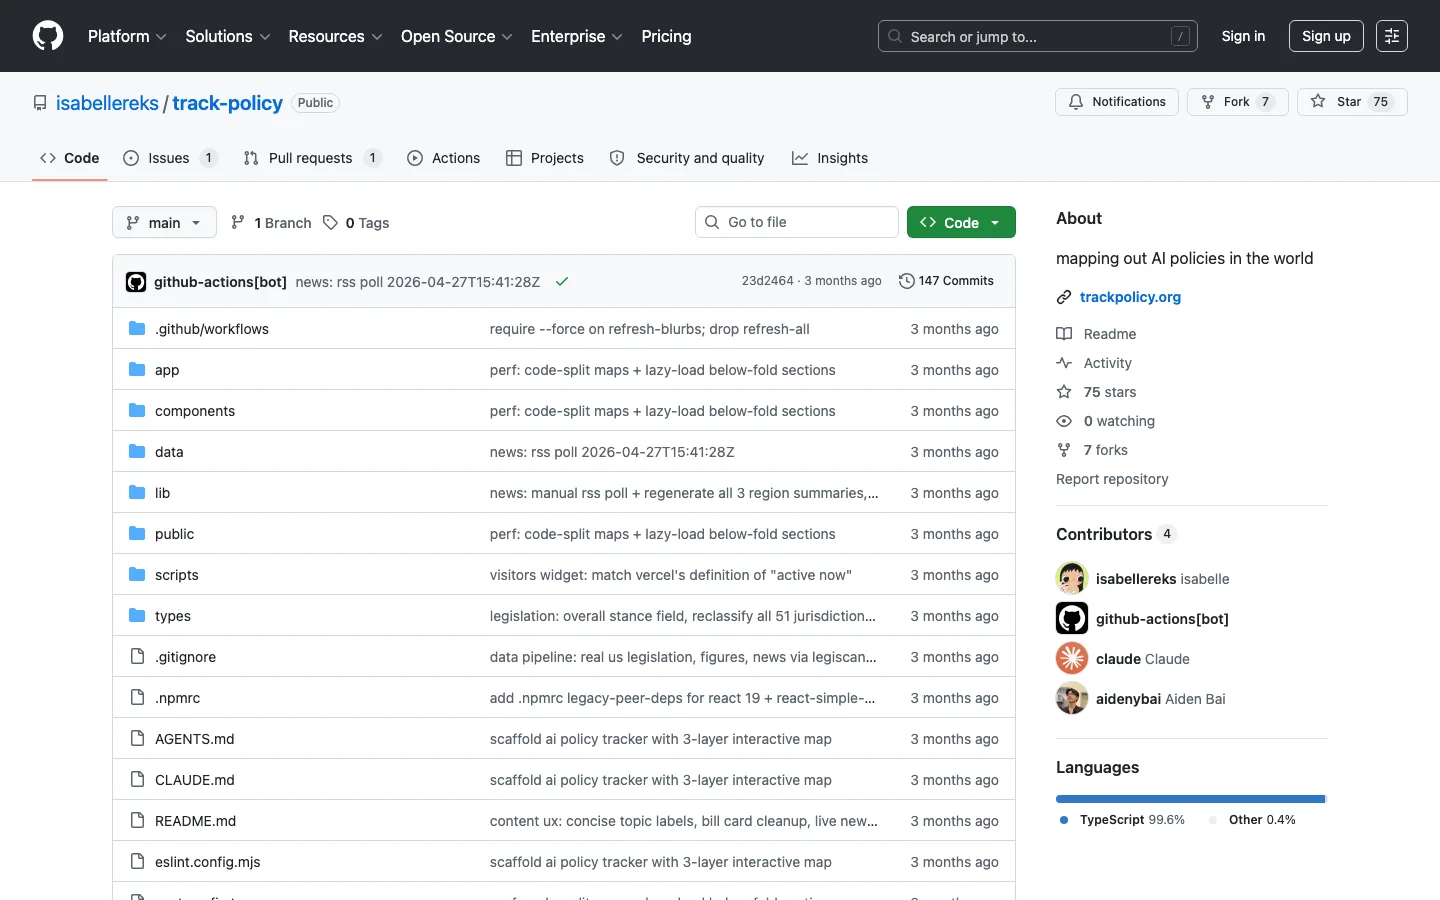Select the README.md file icon

pos(137,820)
